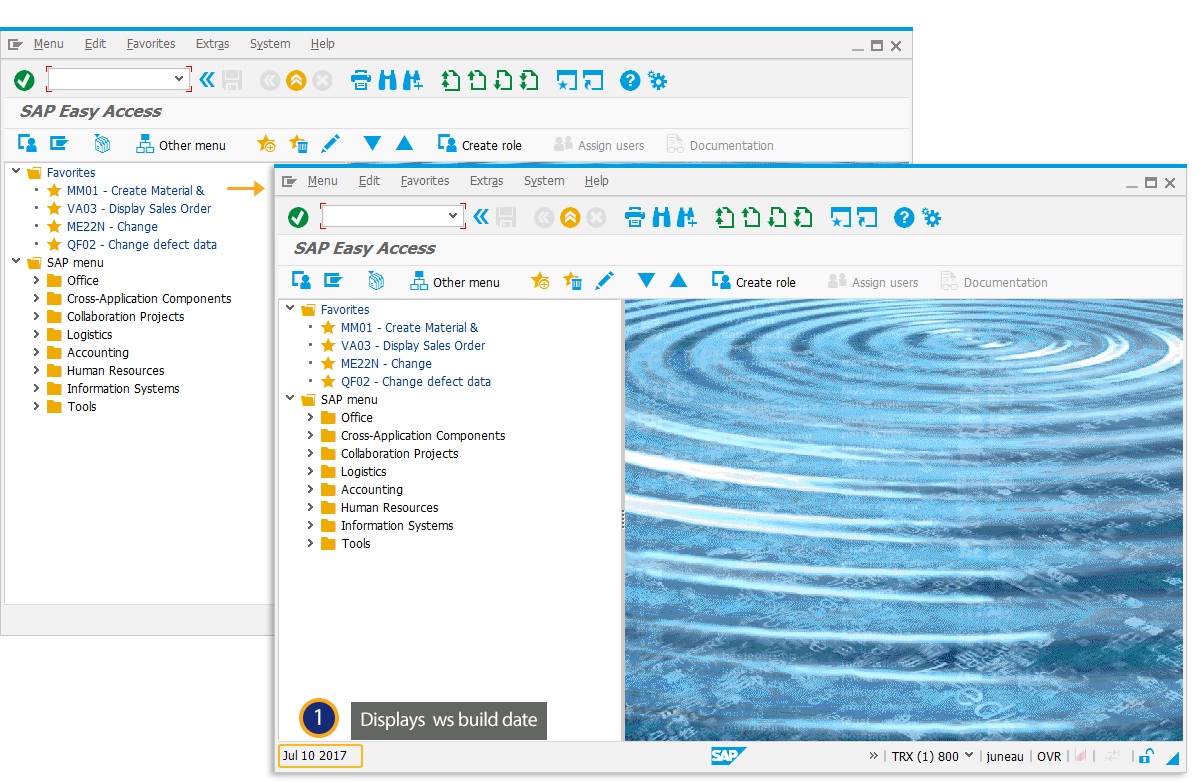The height and width of the screenshot is (782, 1200).
Task: Hide command field with double-chevron, front window
Action: click(481, 216)
